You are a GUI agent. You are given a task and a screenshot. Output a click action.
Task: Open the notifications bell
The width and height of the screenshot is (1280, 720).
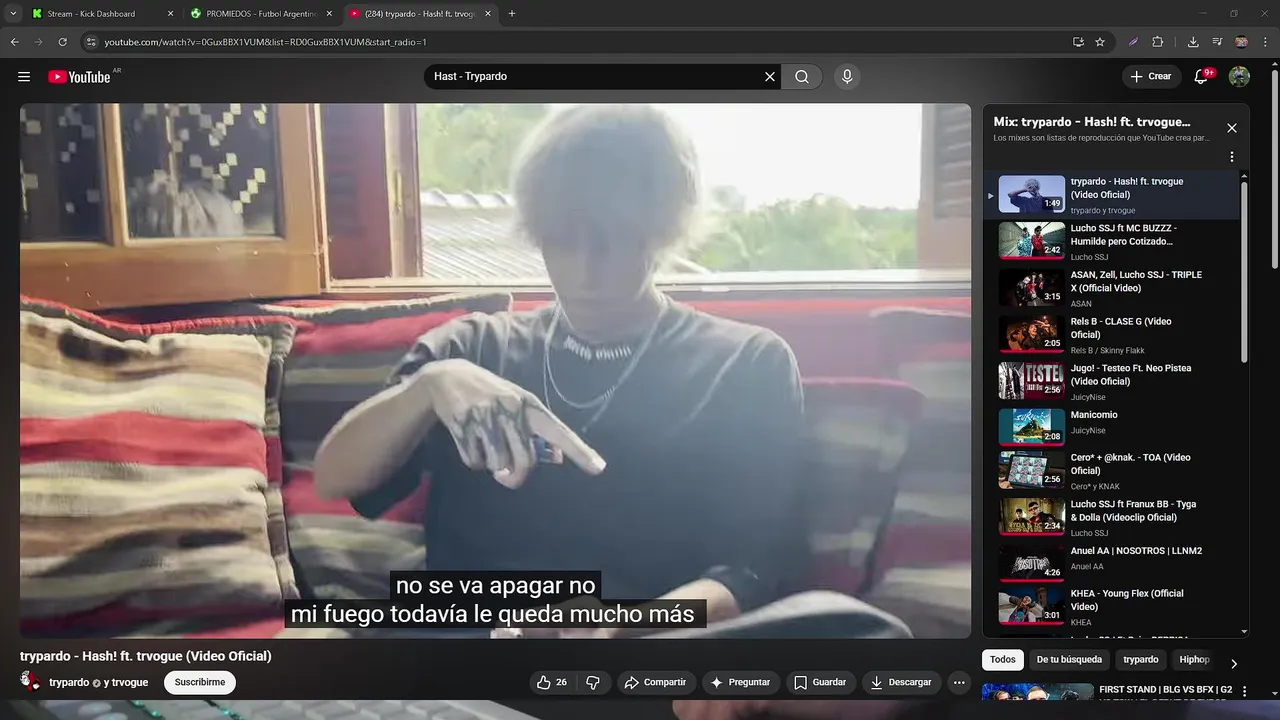(1202, 77)
